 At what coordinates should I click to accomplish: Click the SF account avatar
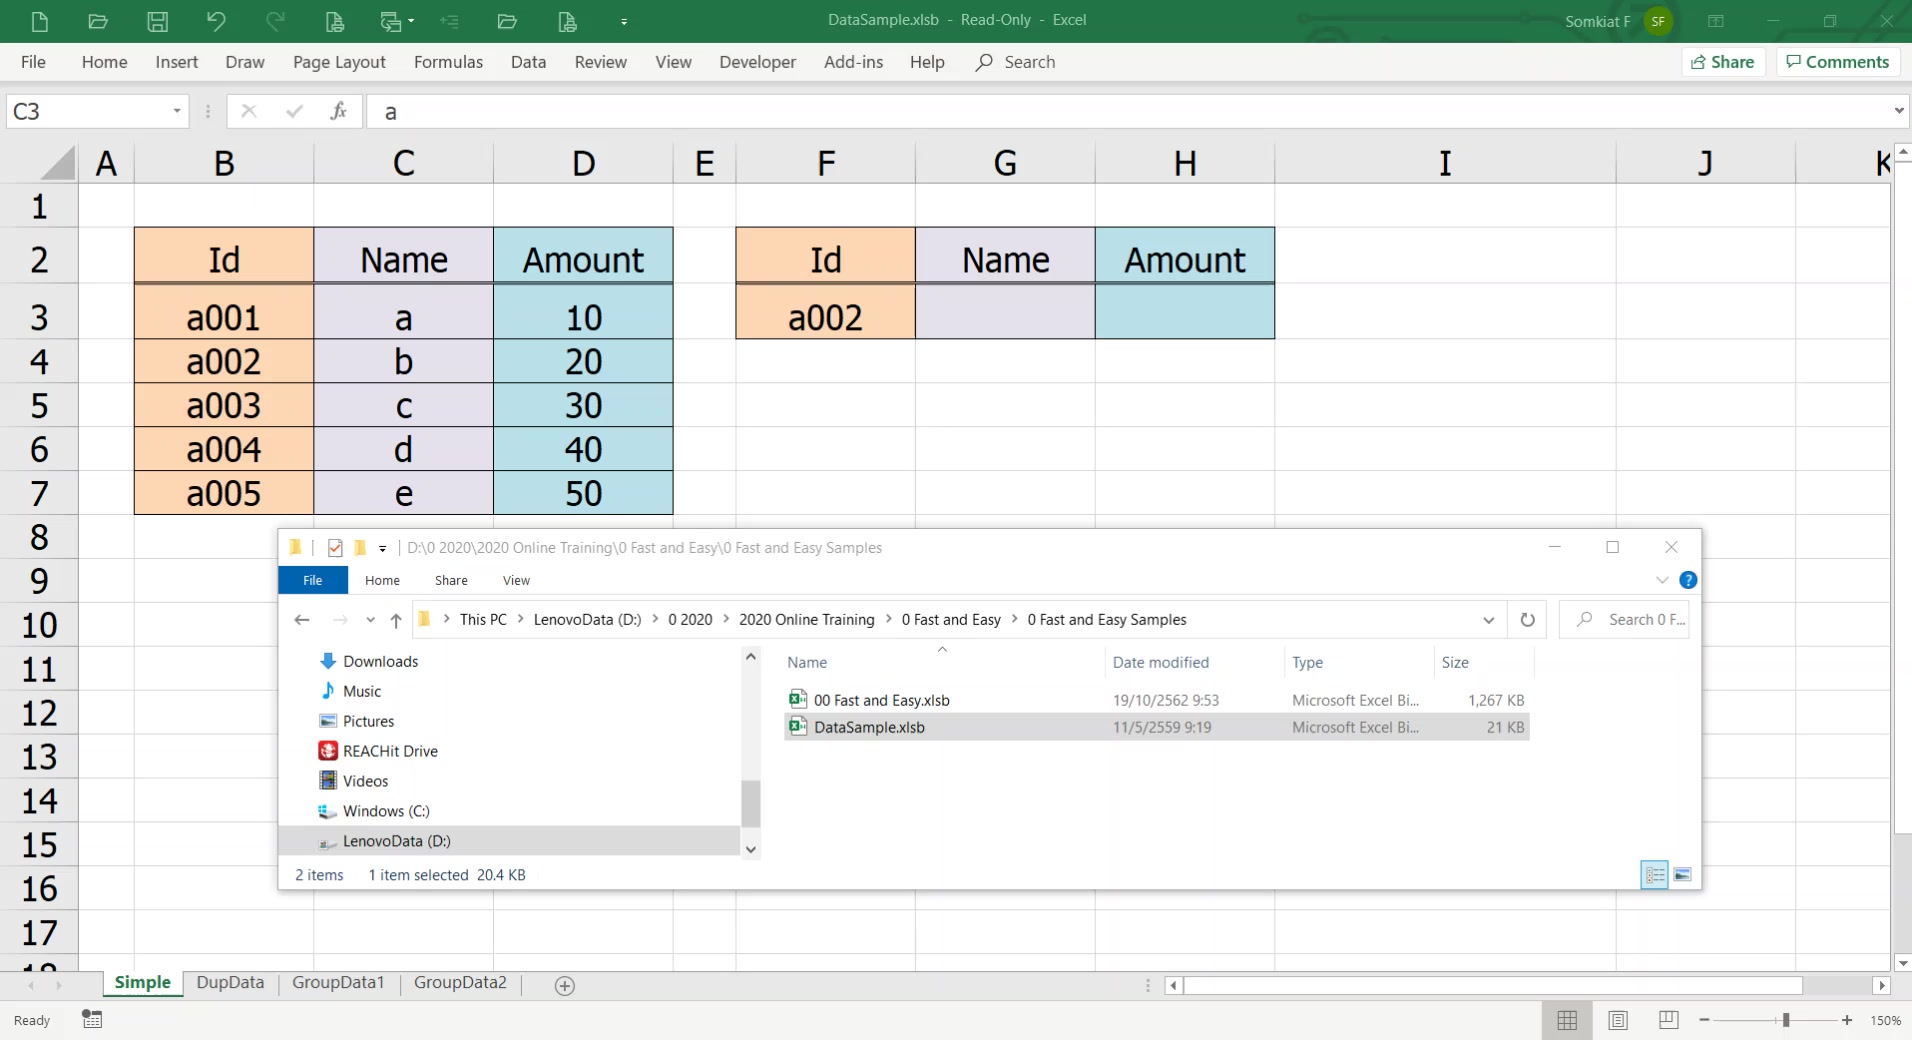pos(1658,21)
